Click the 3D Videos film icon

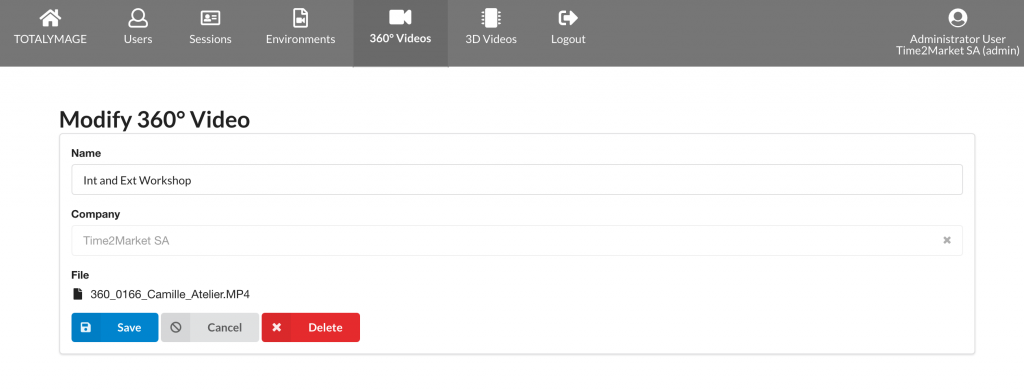point(490,18)
